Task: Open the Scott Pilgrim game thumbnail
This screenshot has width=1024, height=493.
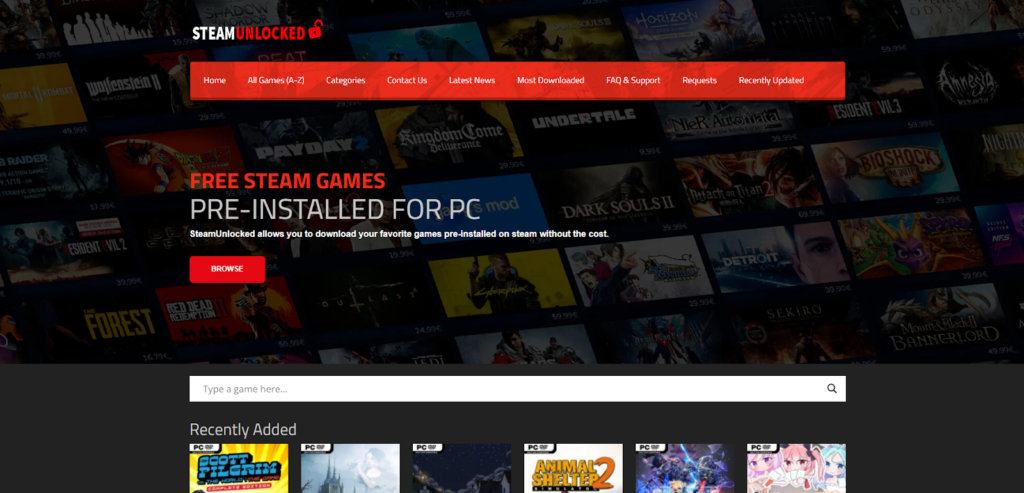Action: 239,468
